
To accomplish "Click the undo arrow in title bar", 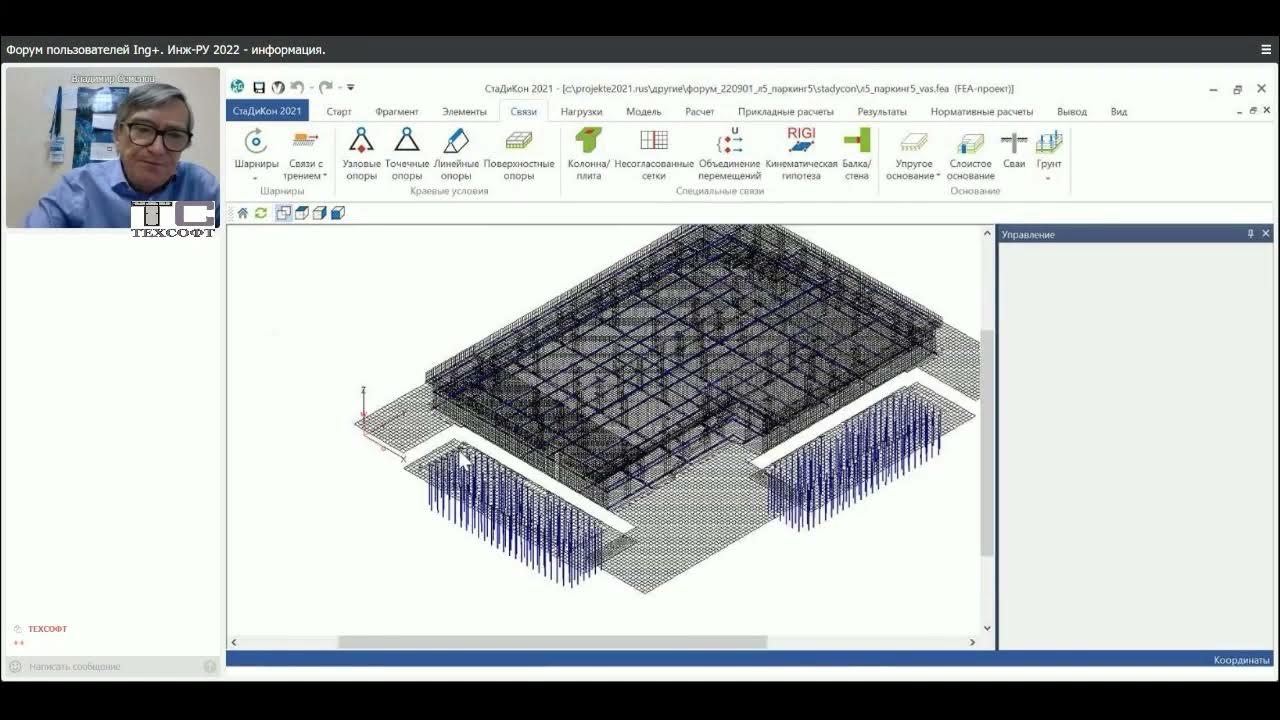I will click(x=297, y=88).
